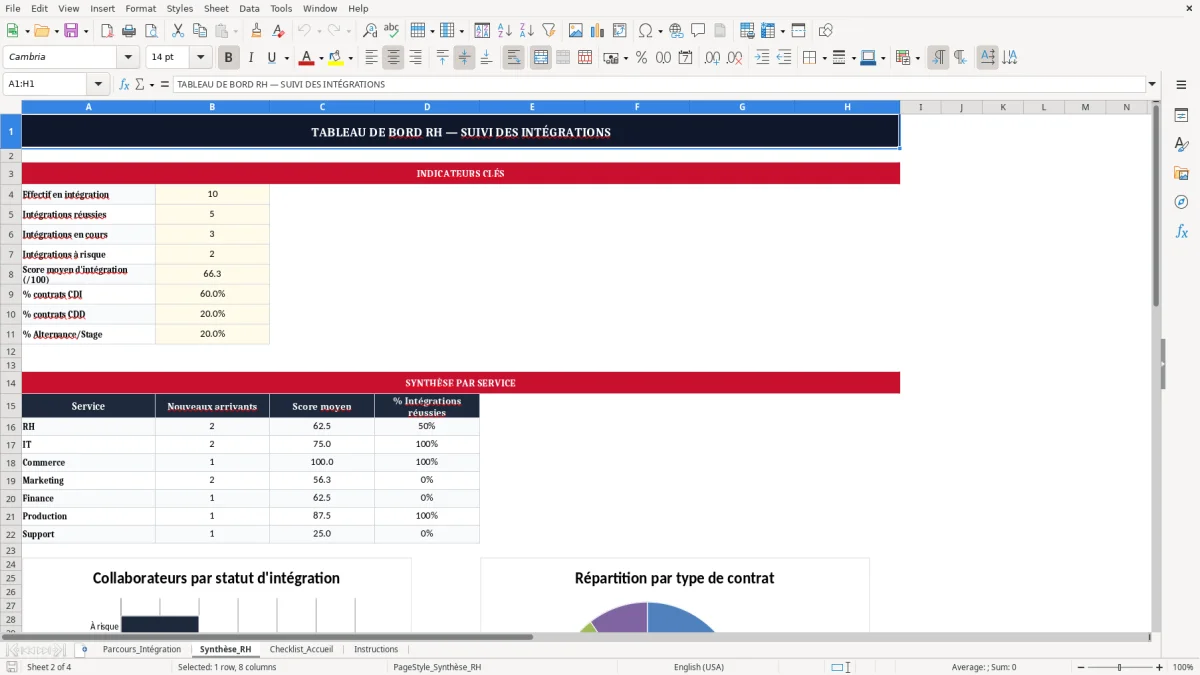Open the Function Wizard
This screenshot has height=675, width=1200.
tap(124, 84)
